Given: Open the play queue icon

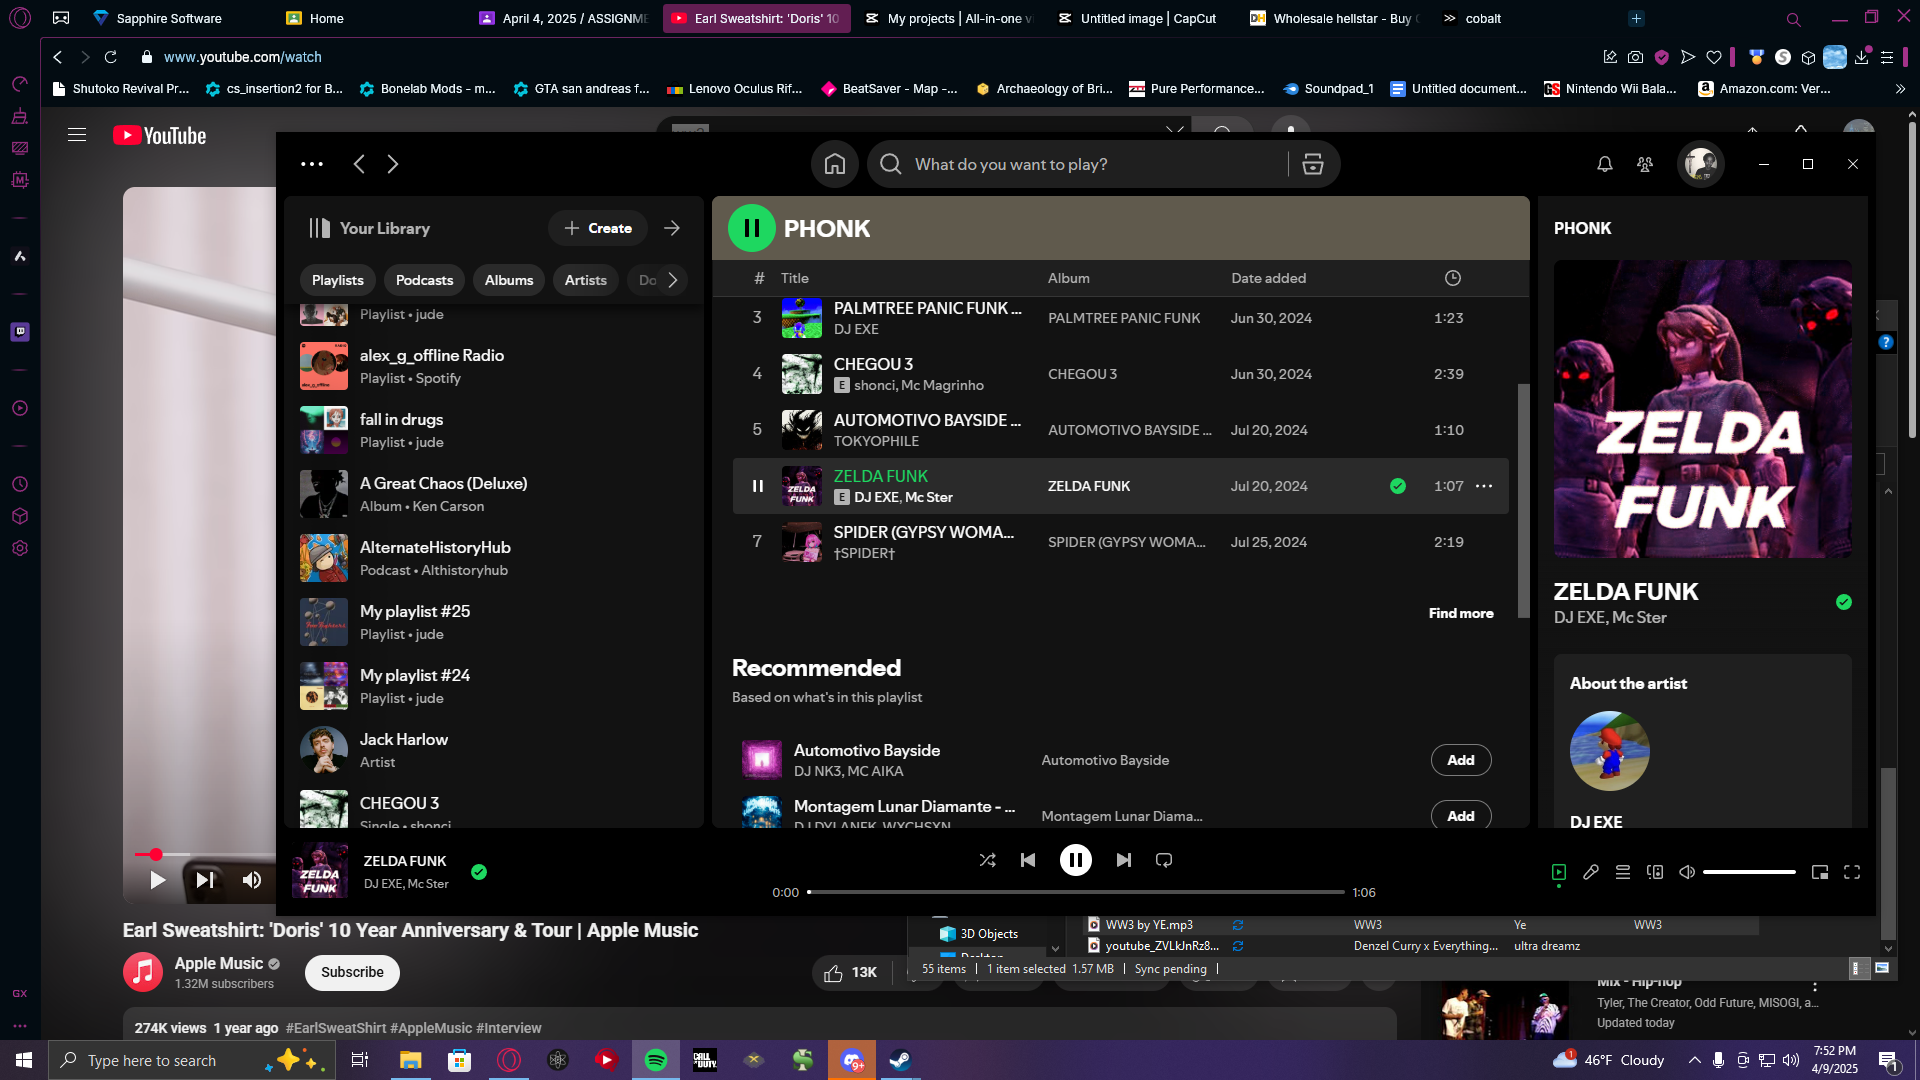Looking at the screenshot, I should pyautogui.click(x=1623, y=872).
